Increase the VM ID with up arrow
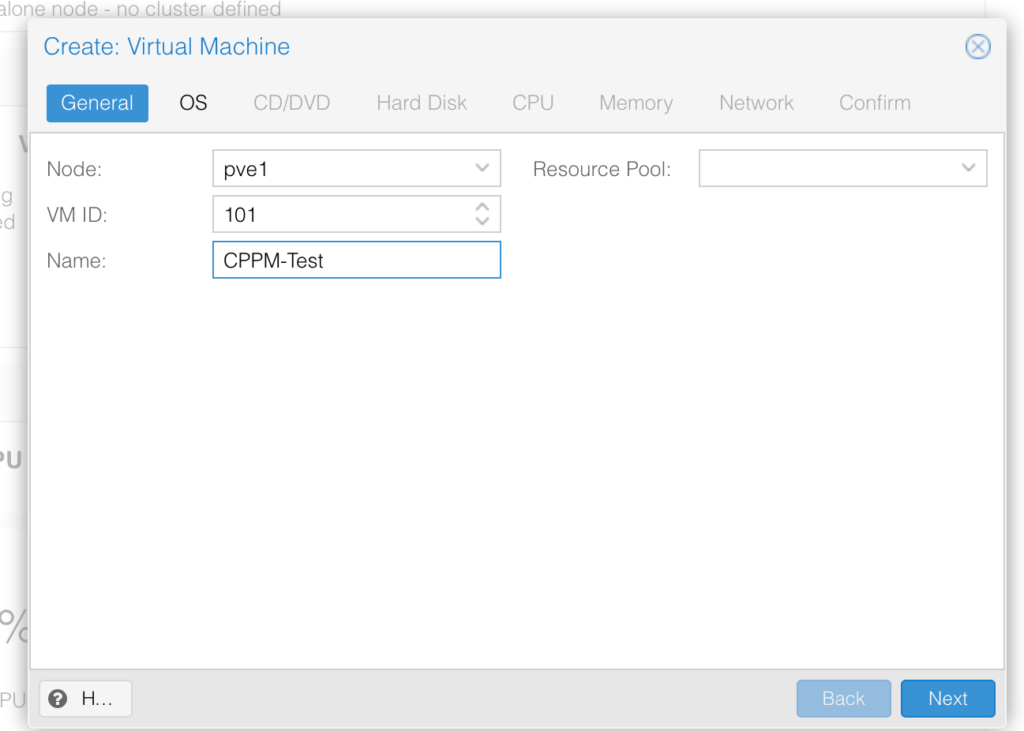This screenshot has width=1024, height=731. 482,207
